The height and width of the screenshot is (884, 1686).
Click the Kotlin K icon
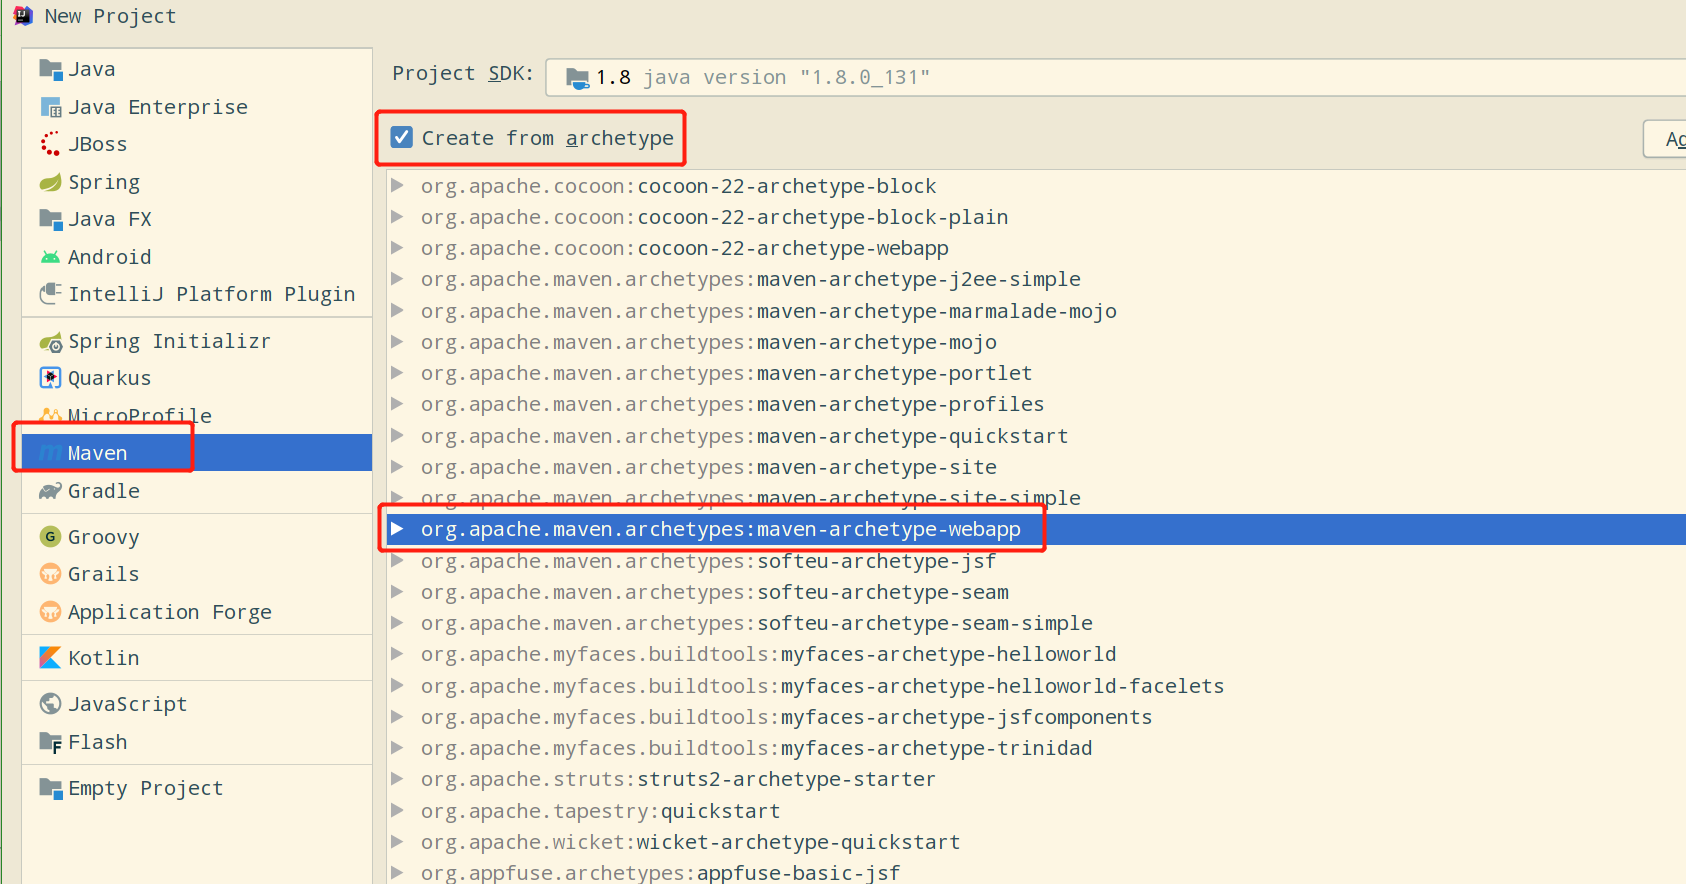[50, 658]
